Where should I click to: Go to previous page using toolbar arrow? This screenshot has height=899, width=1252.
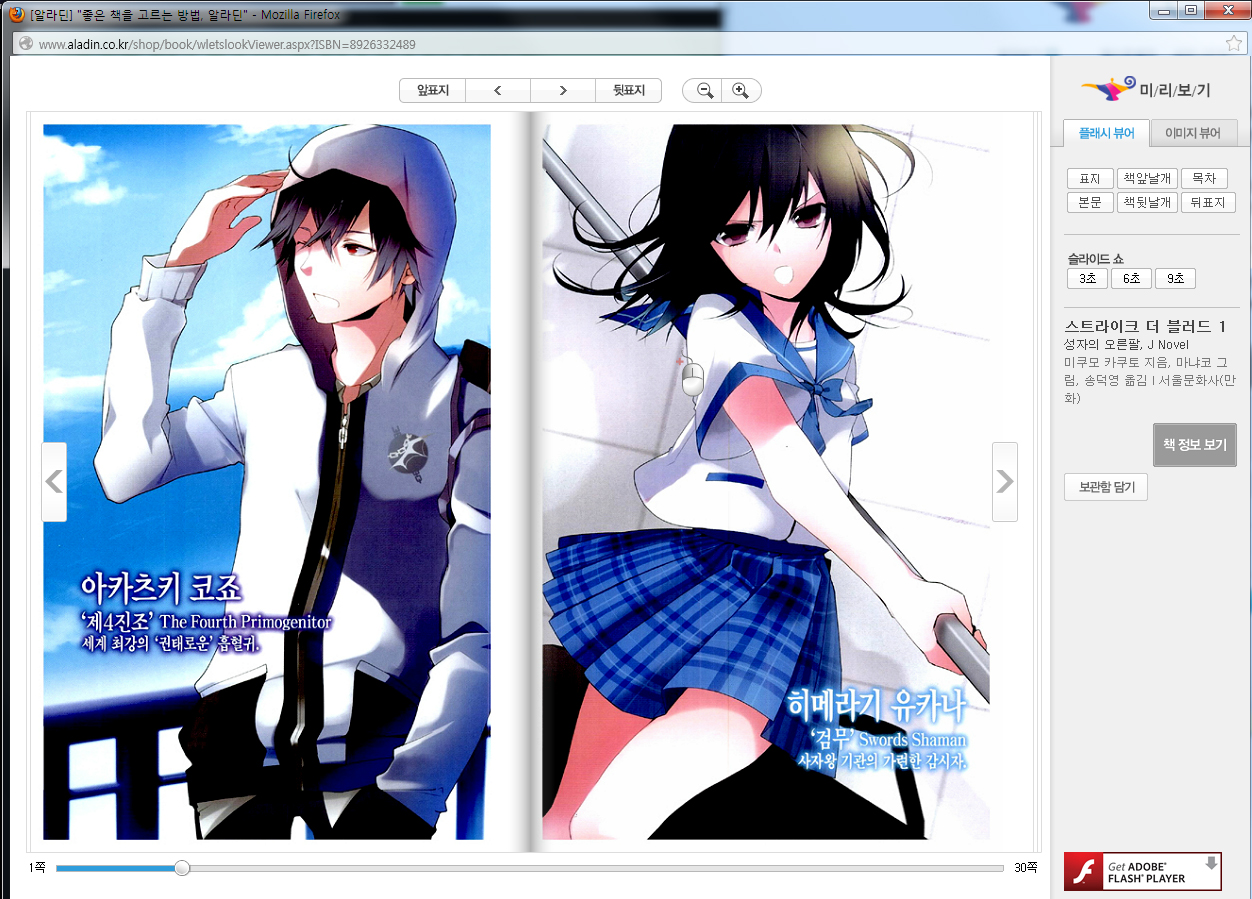point(498,91)
